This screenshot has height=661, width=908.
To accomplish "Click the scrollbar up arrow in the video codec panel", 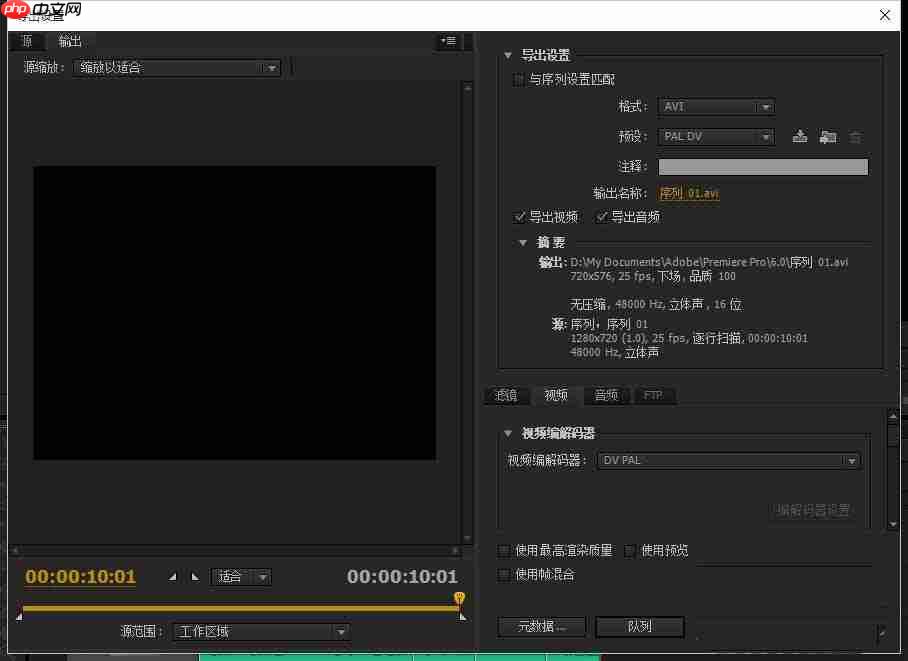I will (x=893, y=414).
